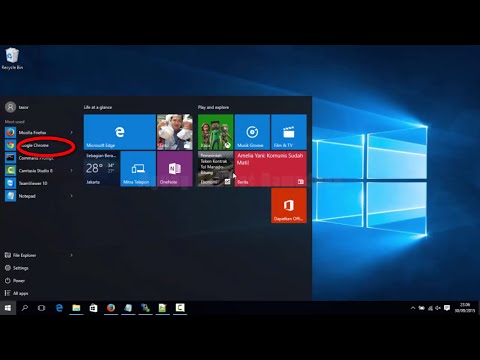
Task: Open the Film & TV tile
Action: coord(289,132)
